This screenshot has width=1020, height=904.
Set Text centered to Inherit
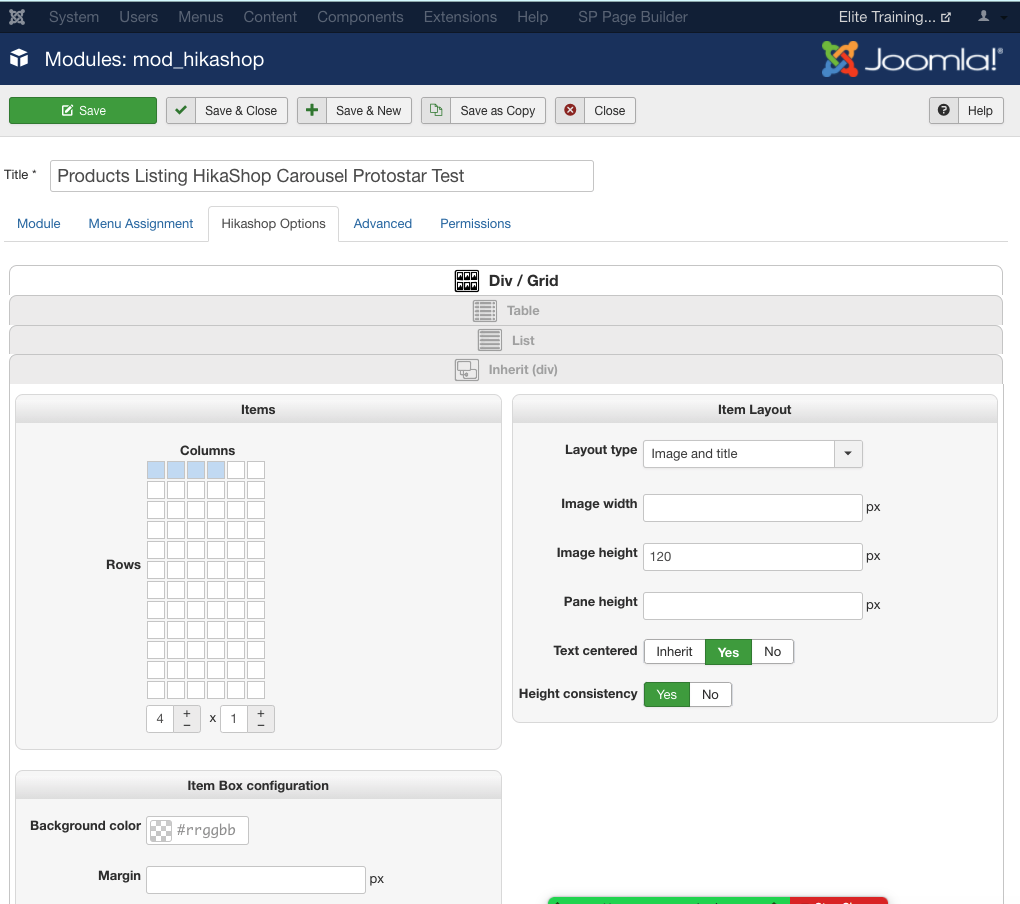tap(674, 652)
